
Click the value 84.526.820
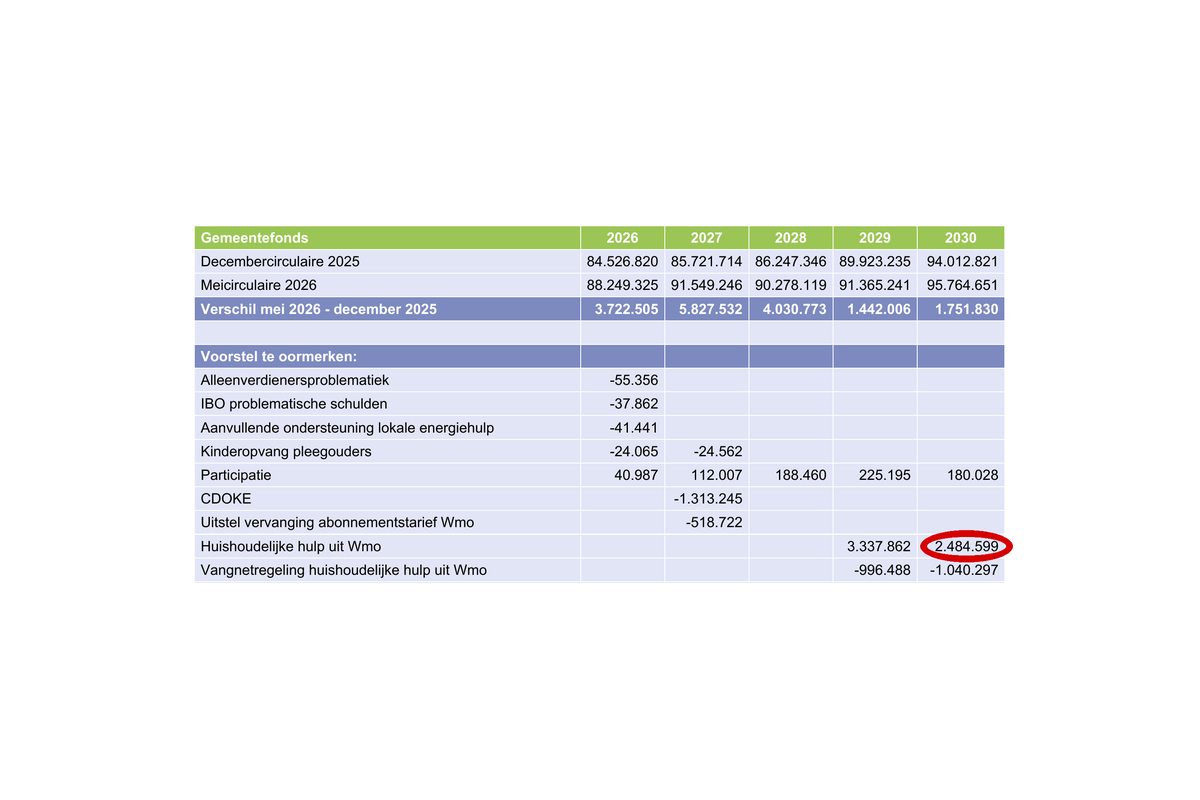[622, 262]
